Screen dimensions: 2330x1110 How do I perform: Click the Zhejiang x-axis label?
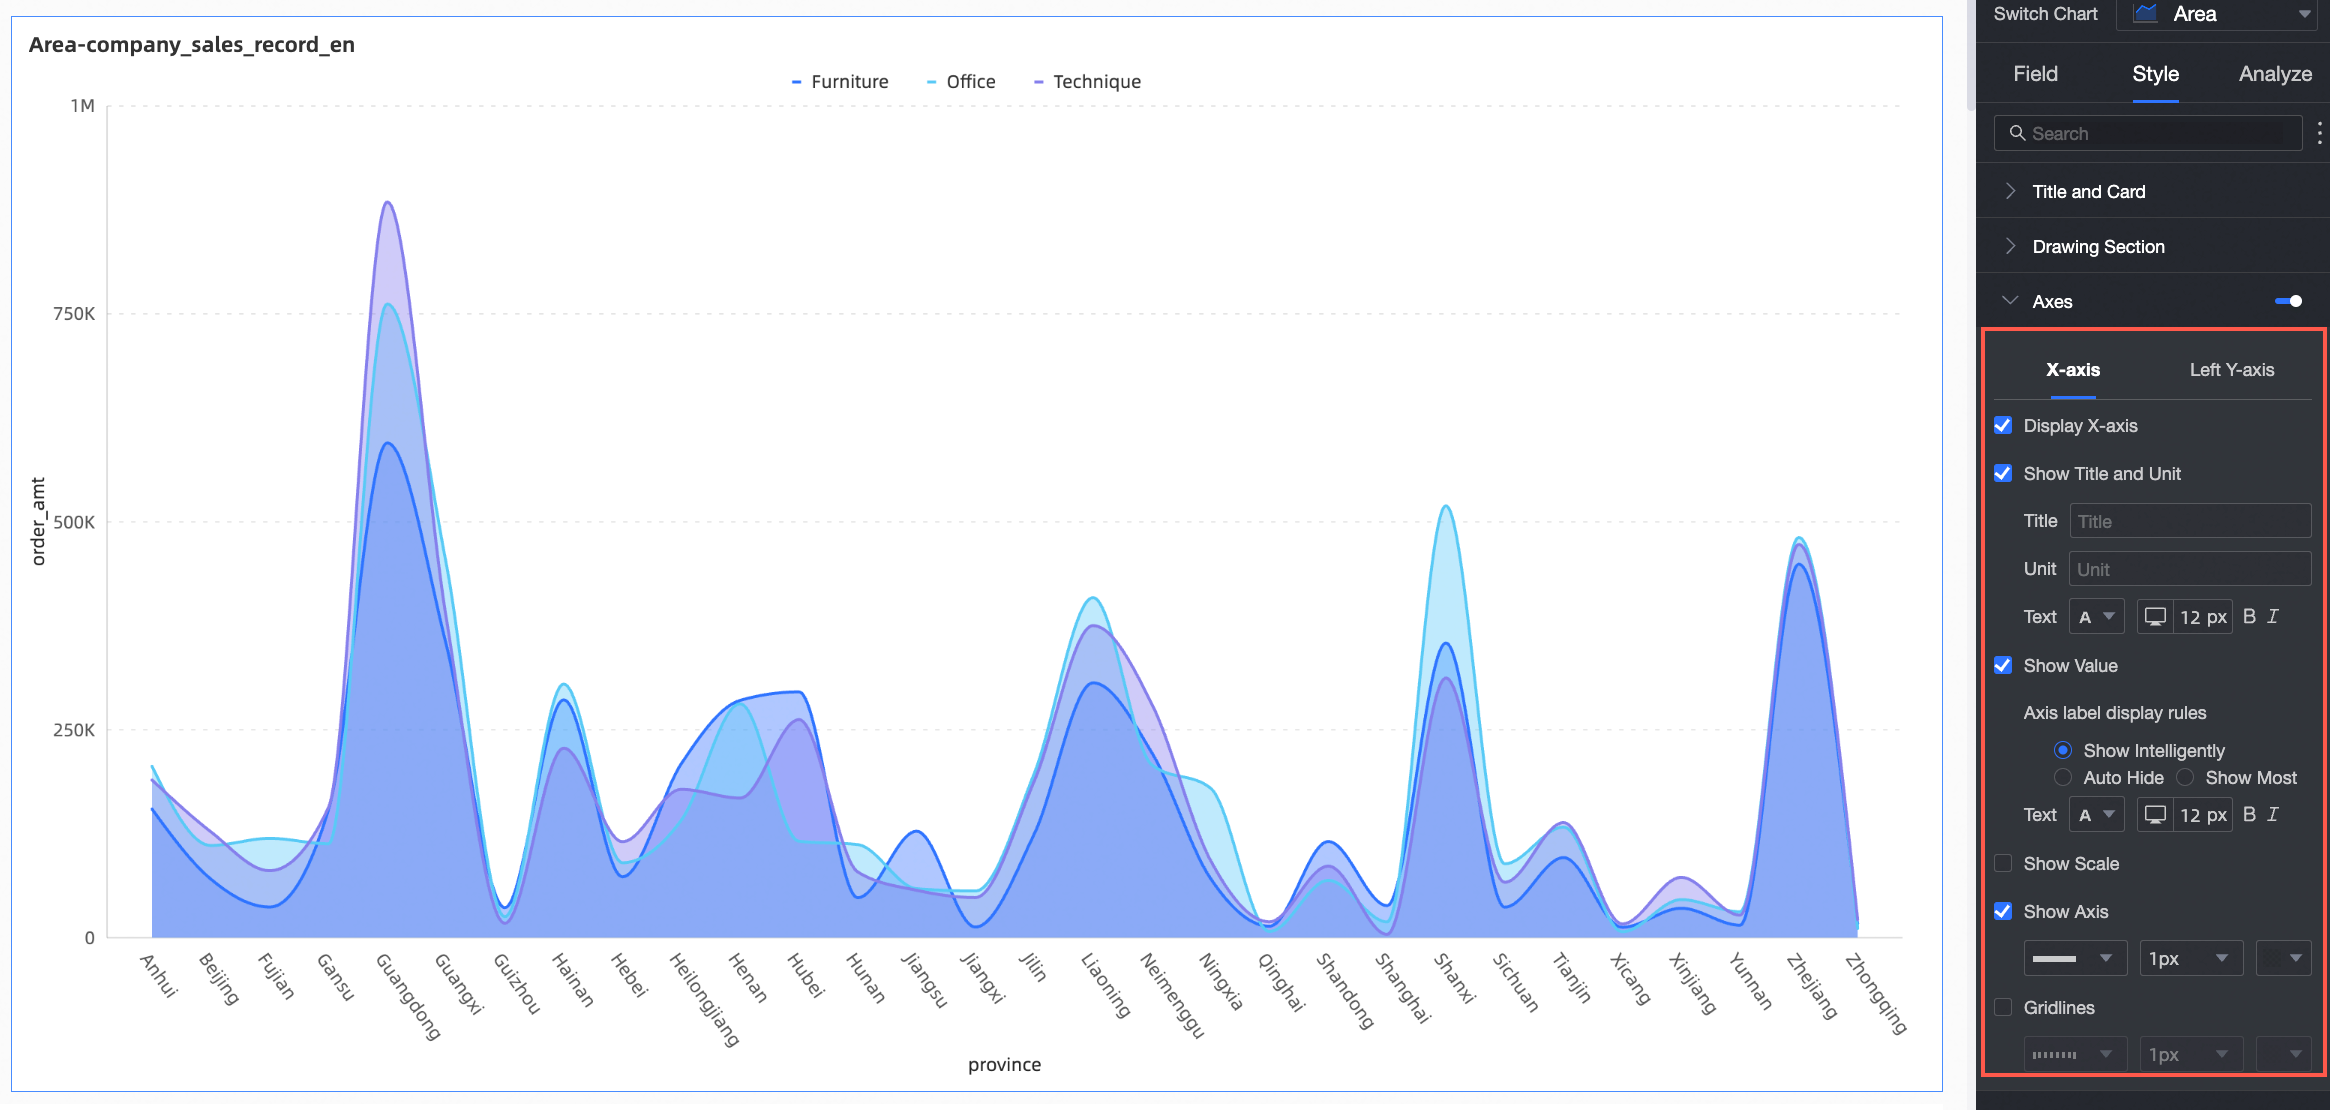[x=1813, y=986]
